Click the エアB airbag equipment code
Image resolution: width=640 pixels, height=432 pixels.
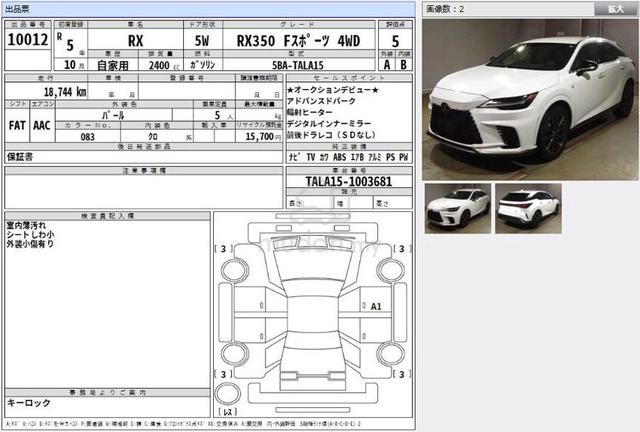coord(357,157)
